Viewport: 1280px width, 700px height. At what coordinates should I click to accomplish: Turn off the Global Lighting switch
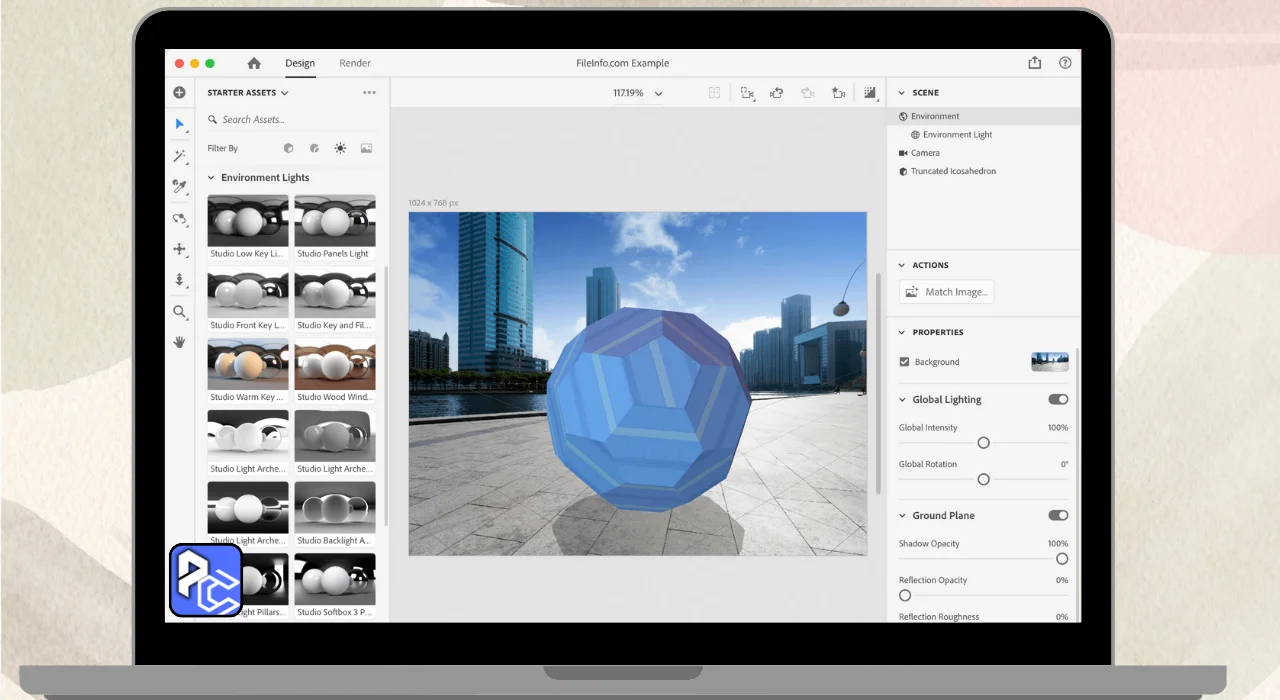tap(1057, 399)
